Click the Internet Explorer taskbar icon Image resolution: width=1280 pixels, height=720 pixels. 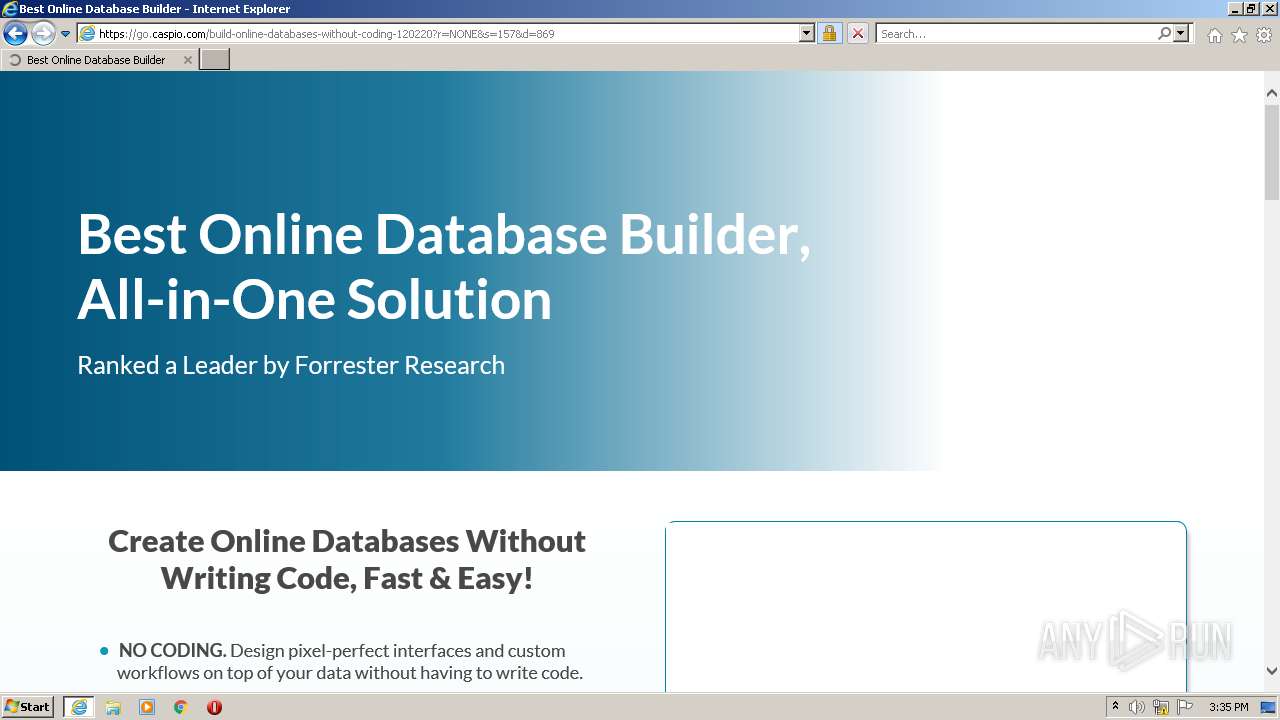click(x=79, y=707)
